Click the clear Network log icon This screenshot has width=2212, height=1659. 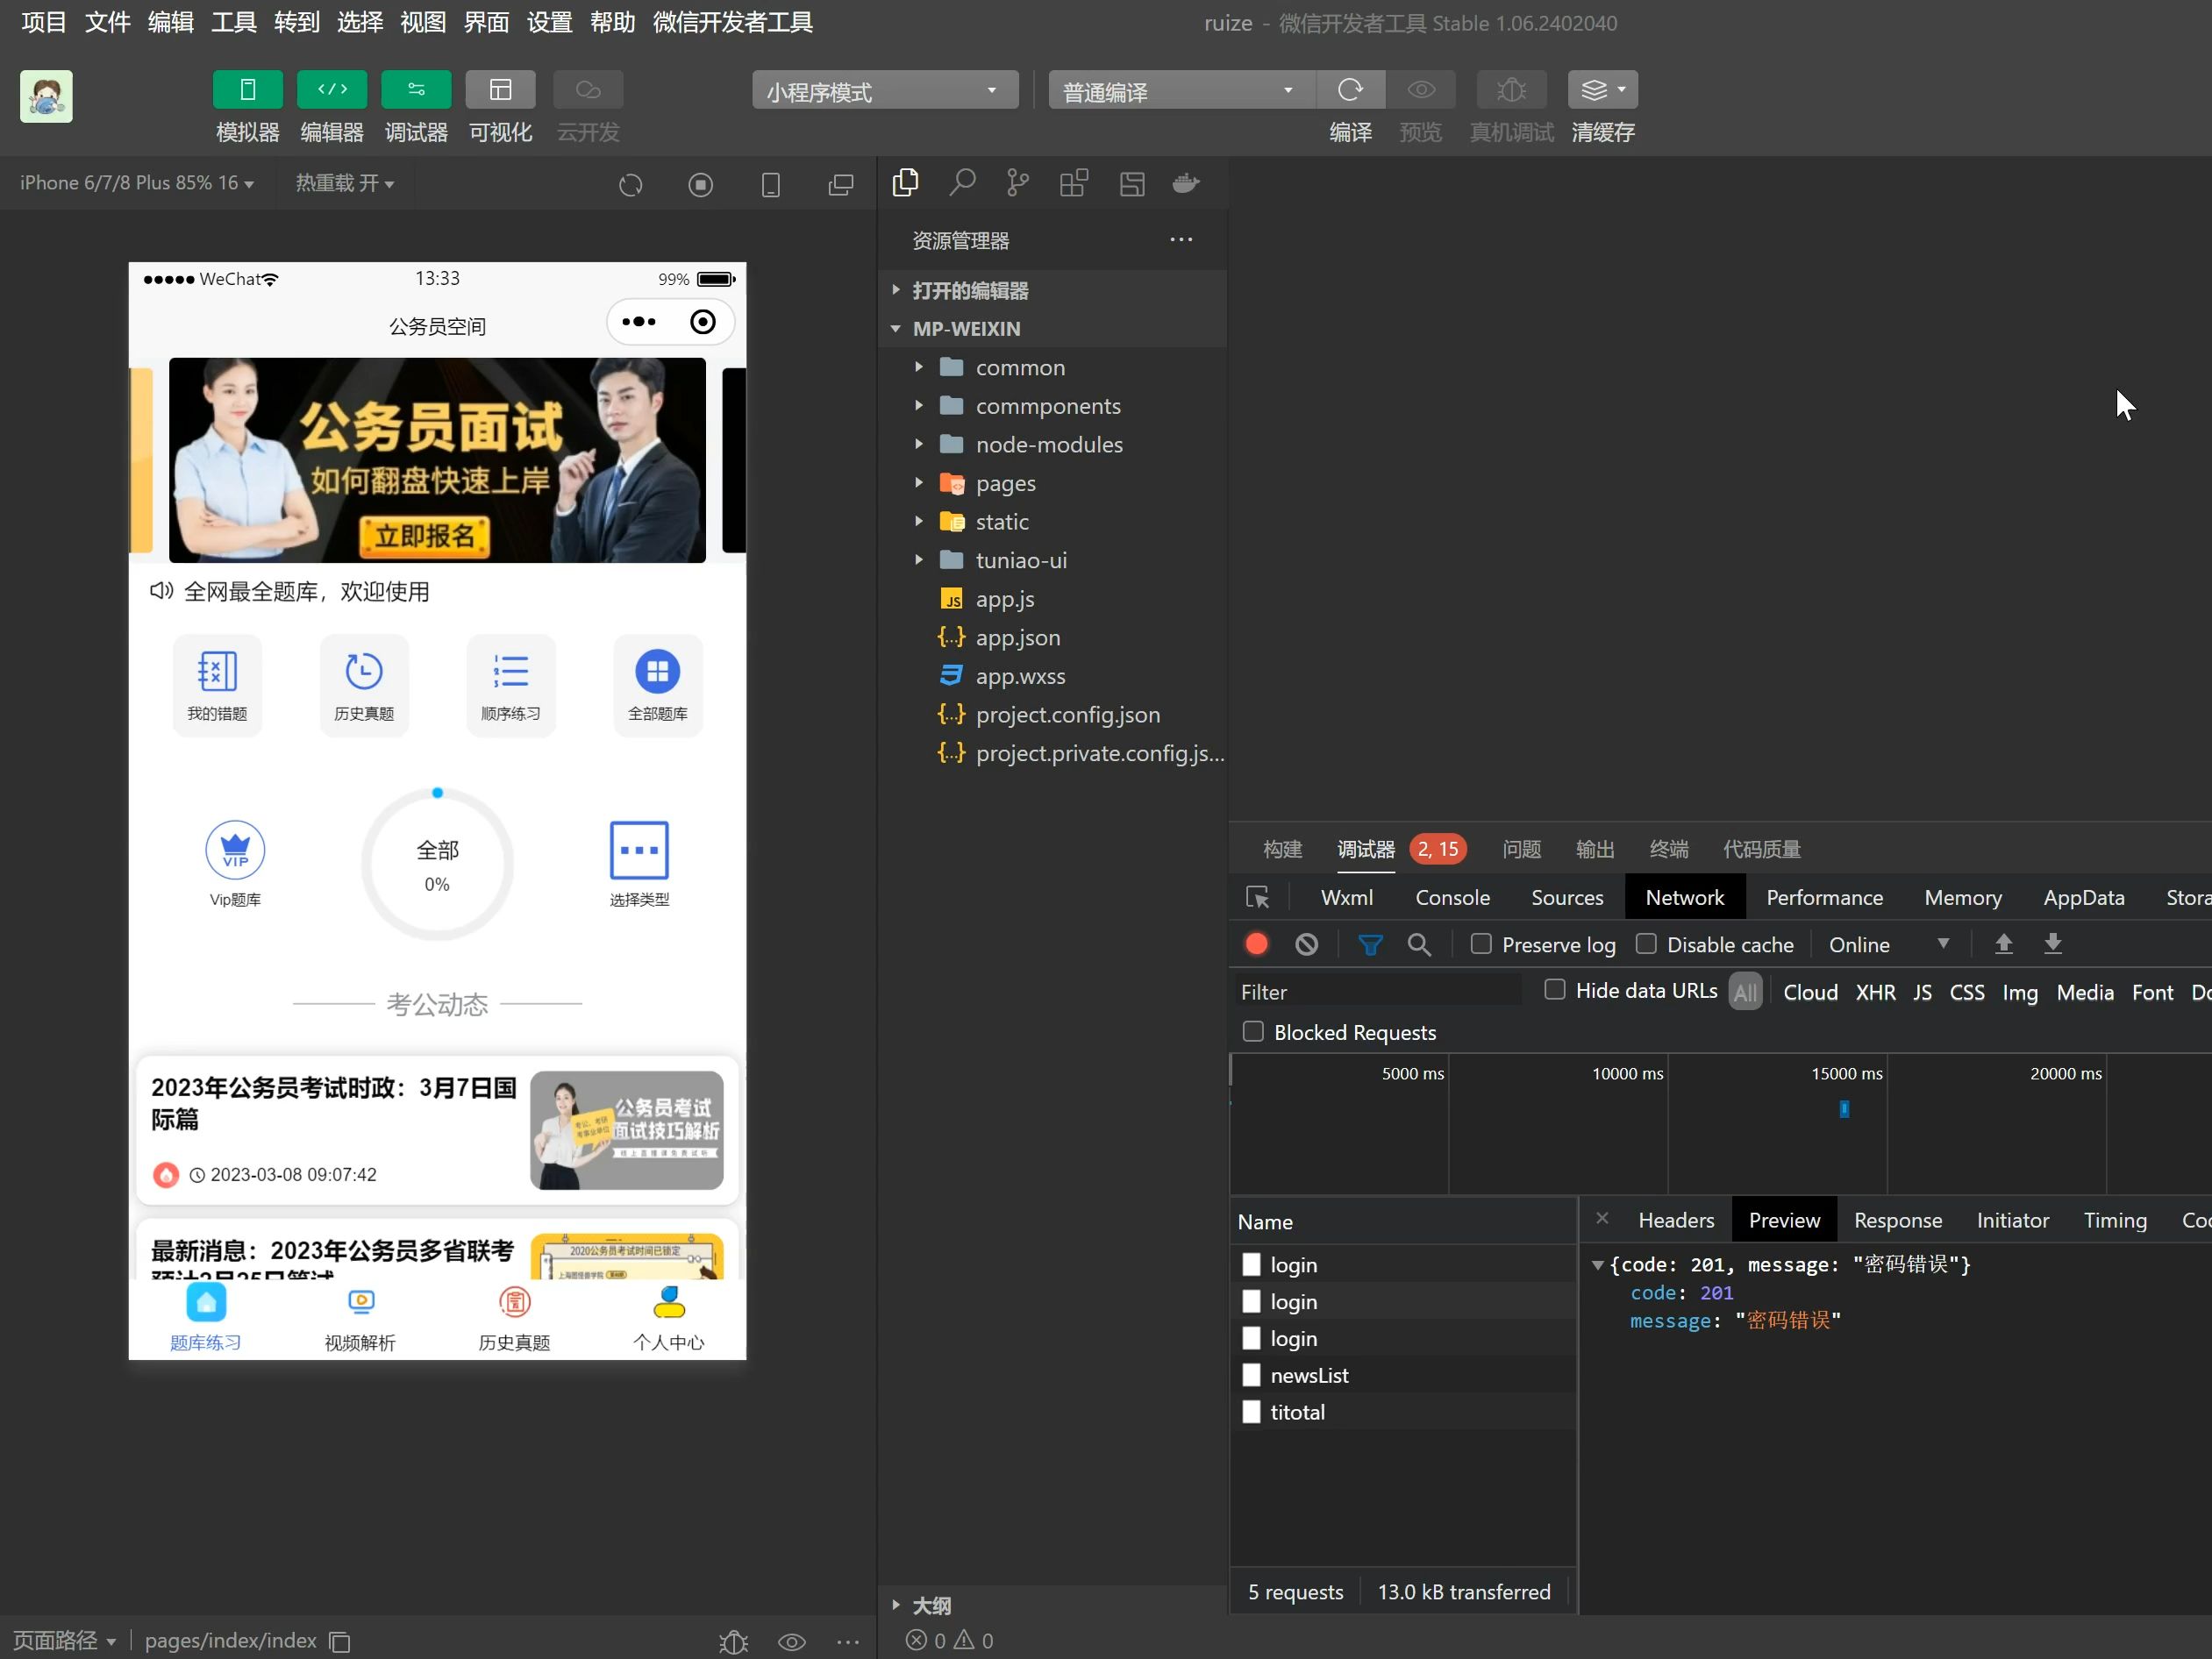pyautogui.click(x=1306, y=943)
